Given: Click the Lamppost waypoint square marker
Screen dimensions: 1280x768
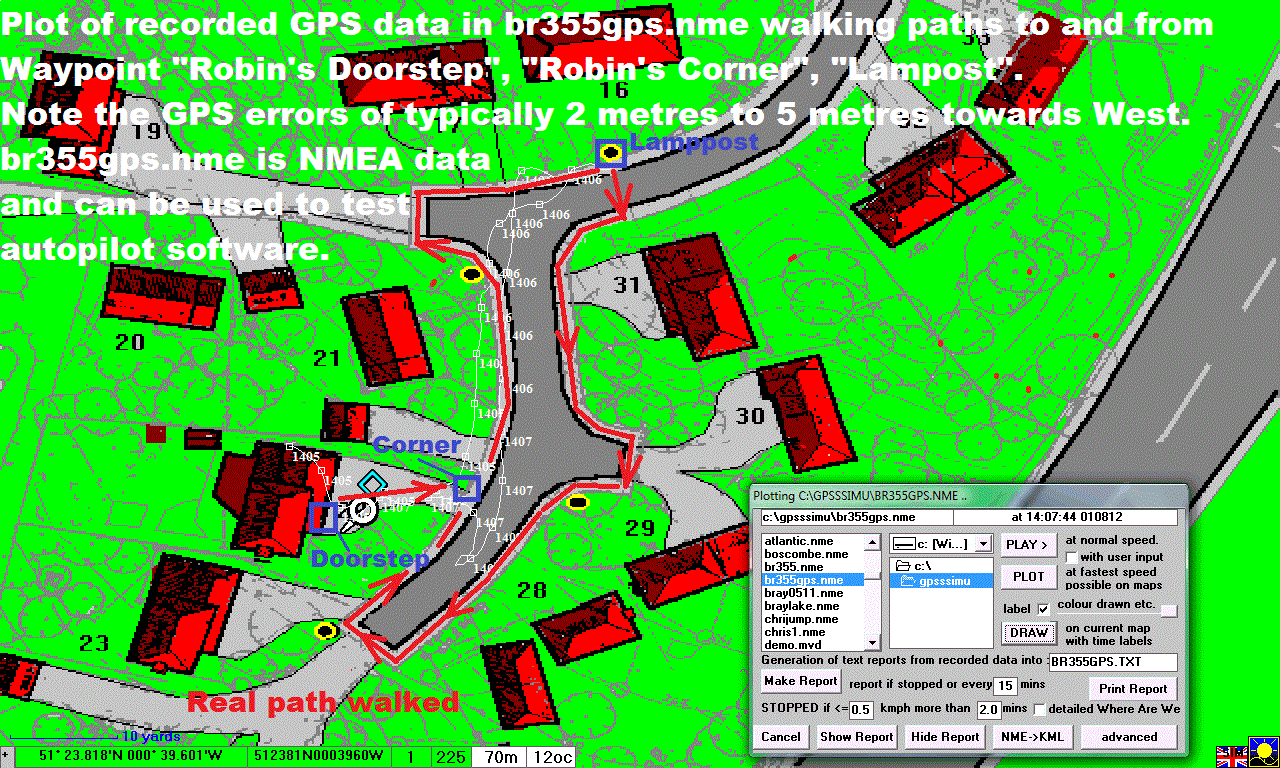Looking at the screenshot, I should click(x=610, y=153).
